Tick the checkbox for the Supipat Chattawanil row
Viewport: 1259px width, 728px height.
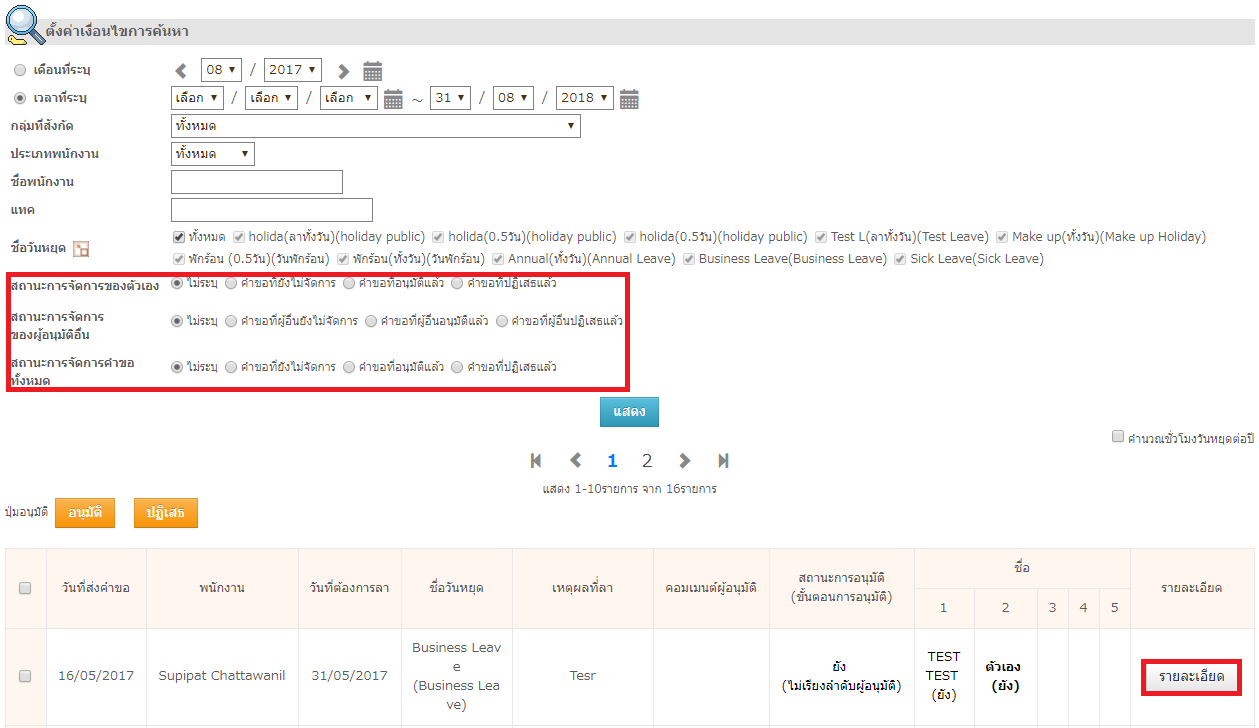point(25,676)
